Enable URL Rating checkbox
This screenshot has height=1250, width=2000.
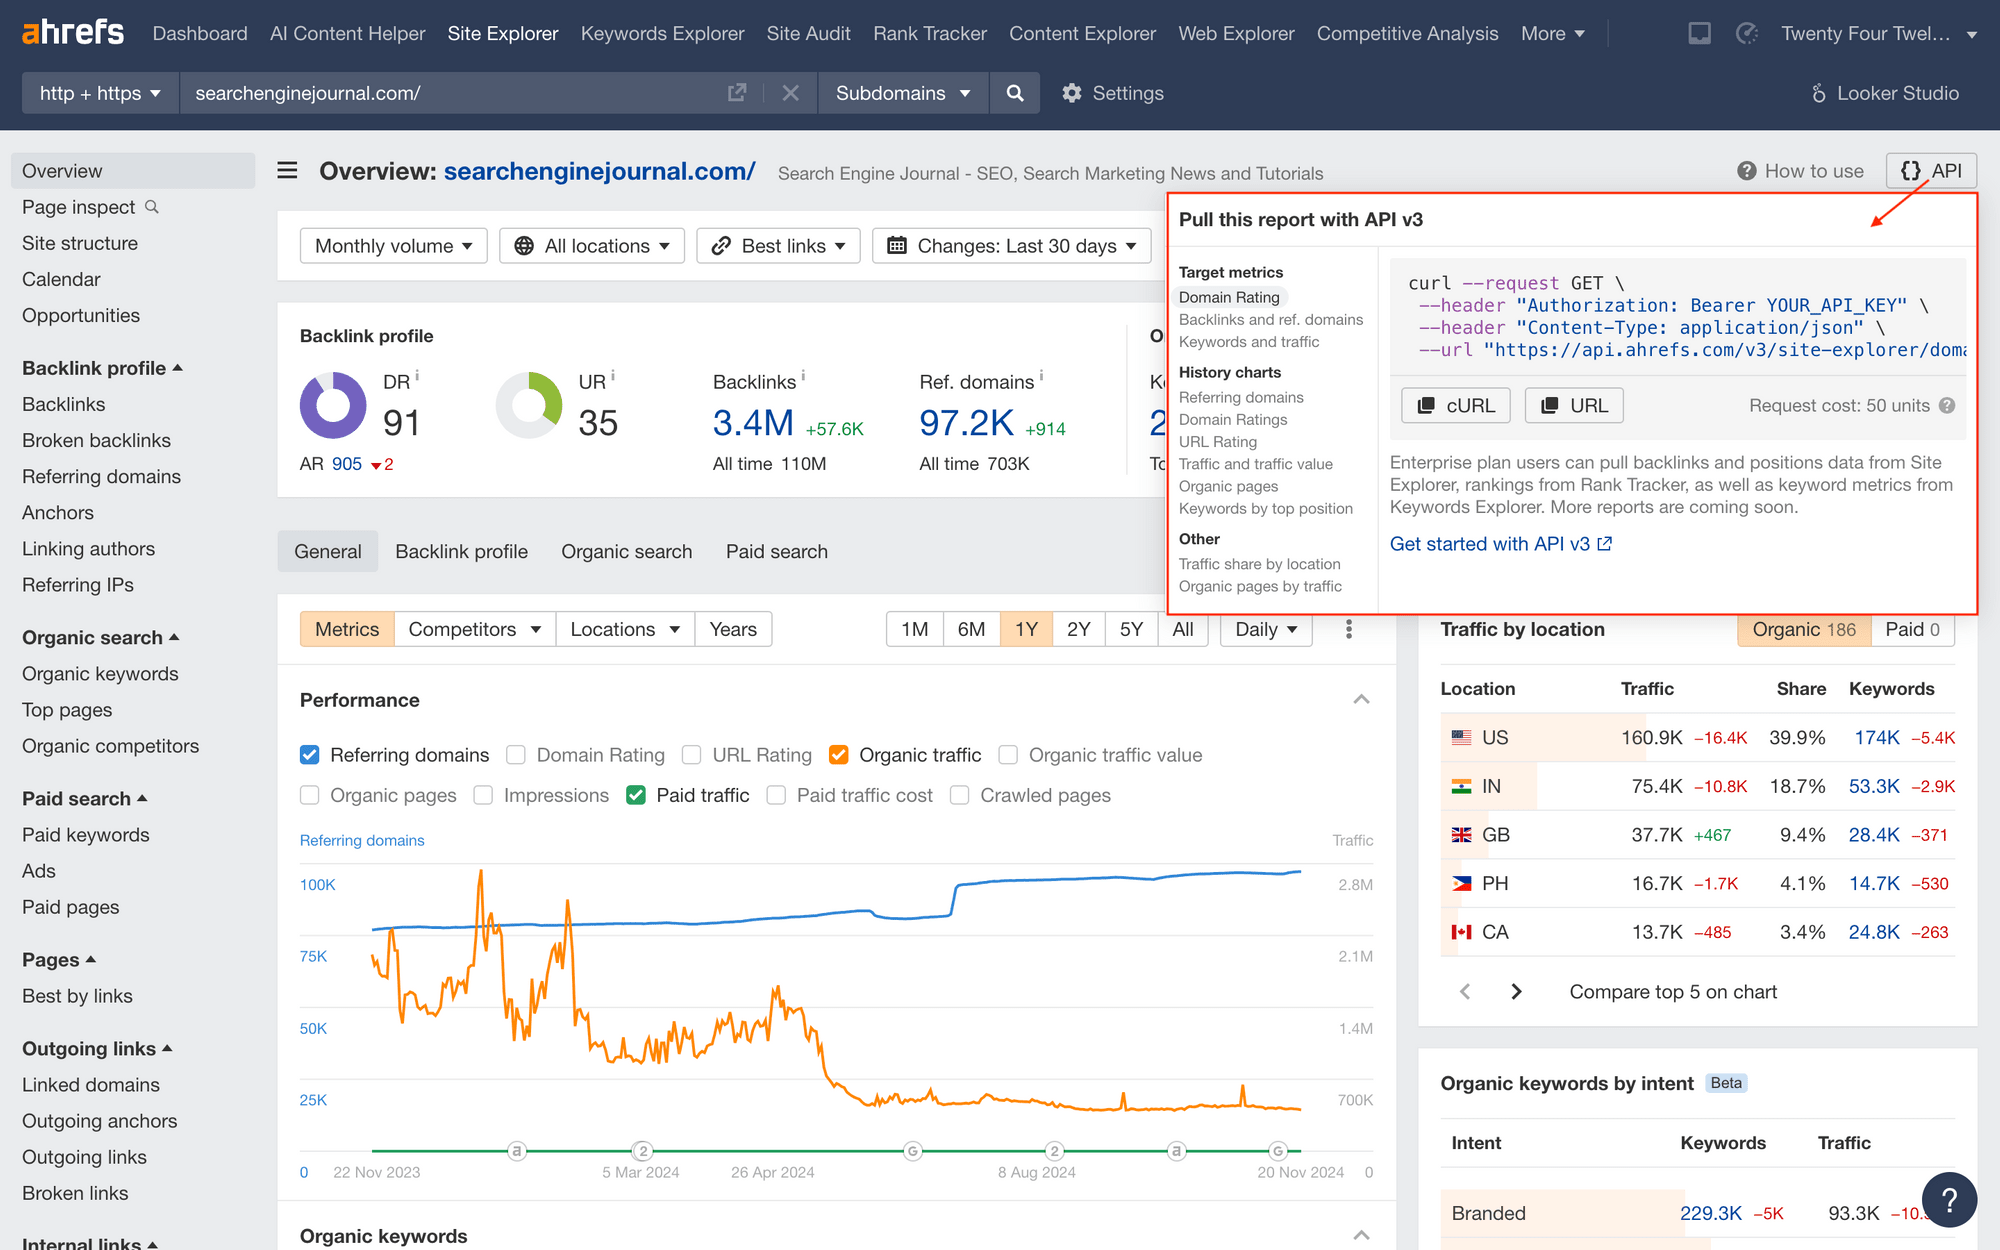click(692, 755)
